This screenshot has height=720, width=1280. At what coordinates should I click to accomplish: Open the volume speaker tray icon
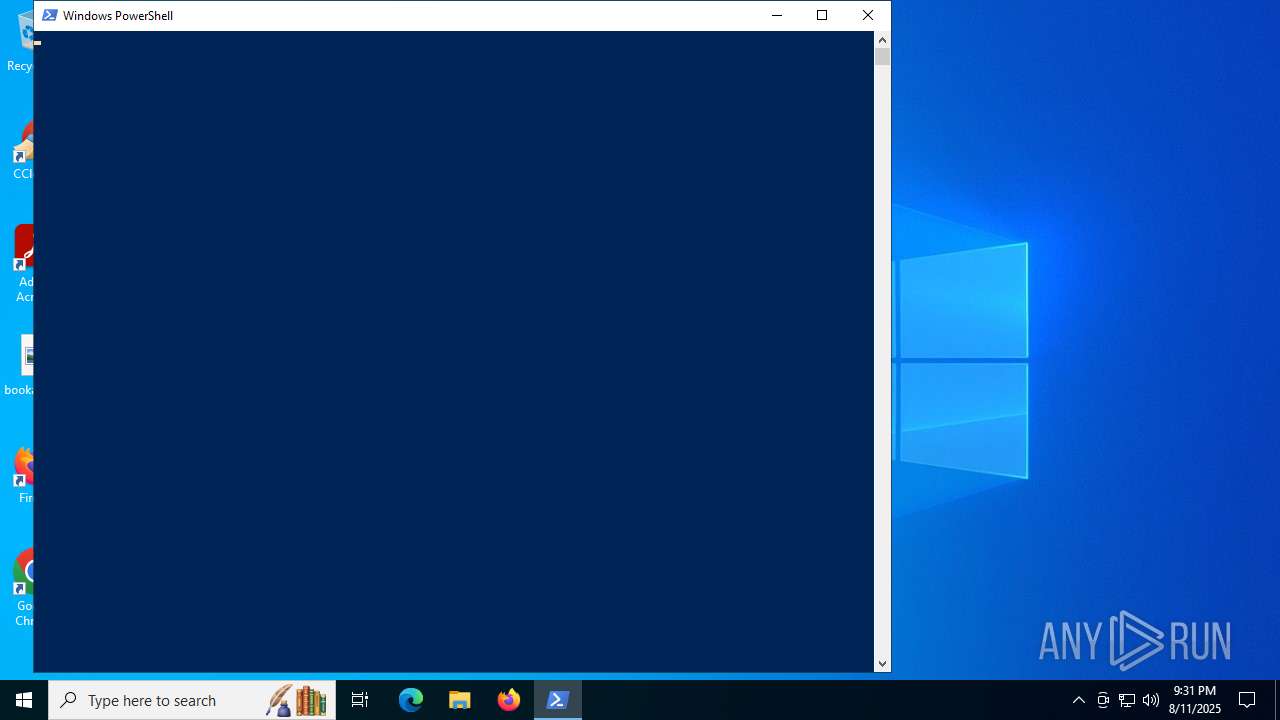[1151, 700]
